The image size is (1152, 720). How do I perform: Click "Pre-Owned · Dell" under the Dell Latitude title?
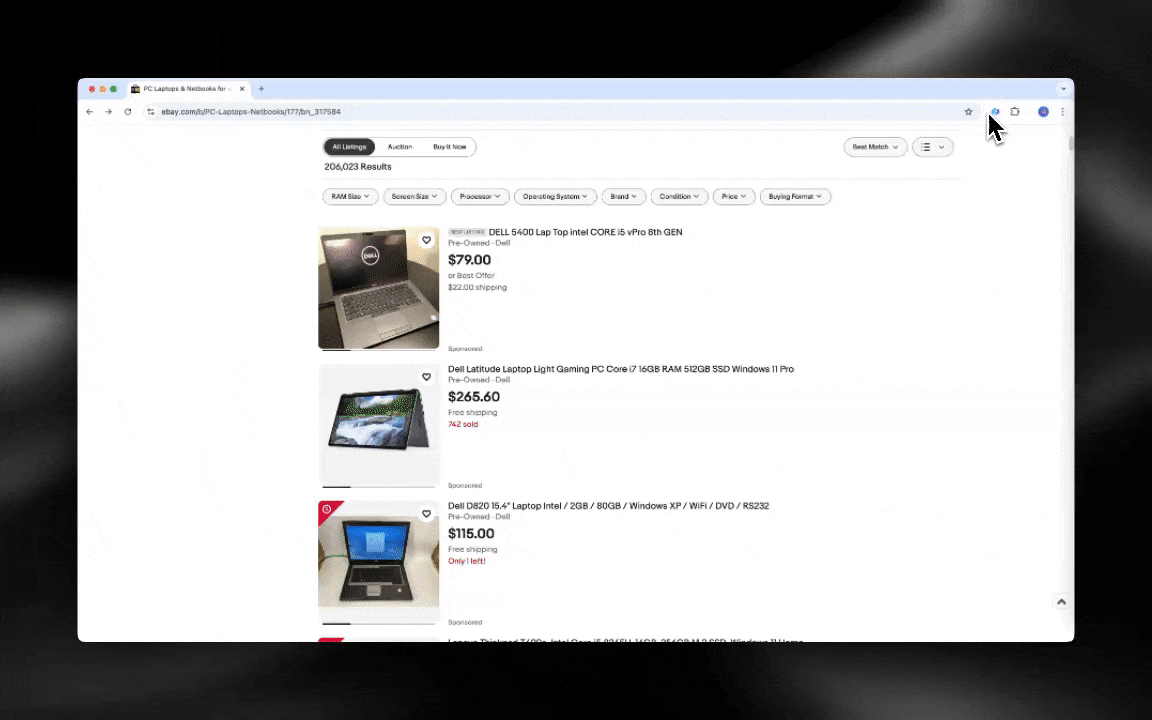pyautogui.click(x=479, y=380)
